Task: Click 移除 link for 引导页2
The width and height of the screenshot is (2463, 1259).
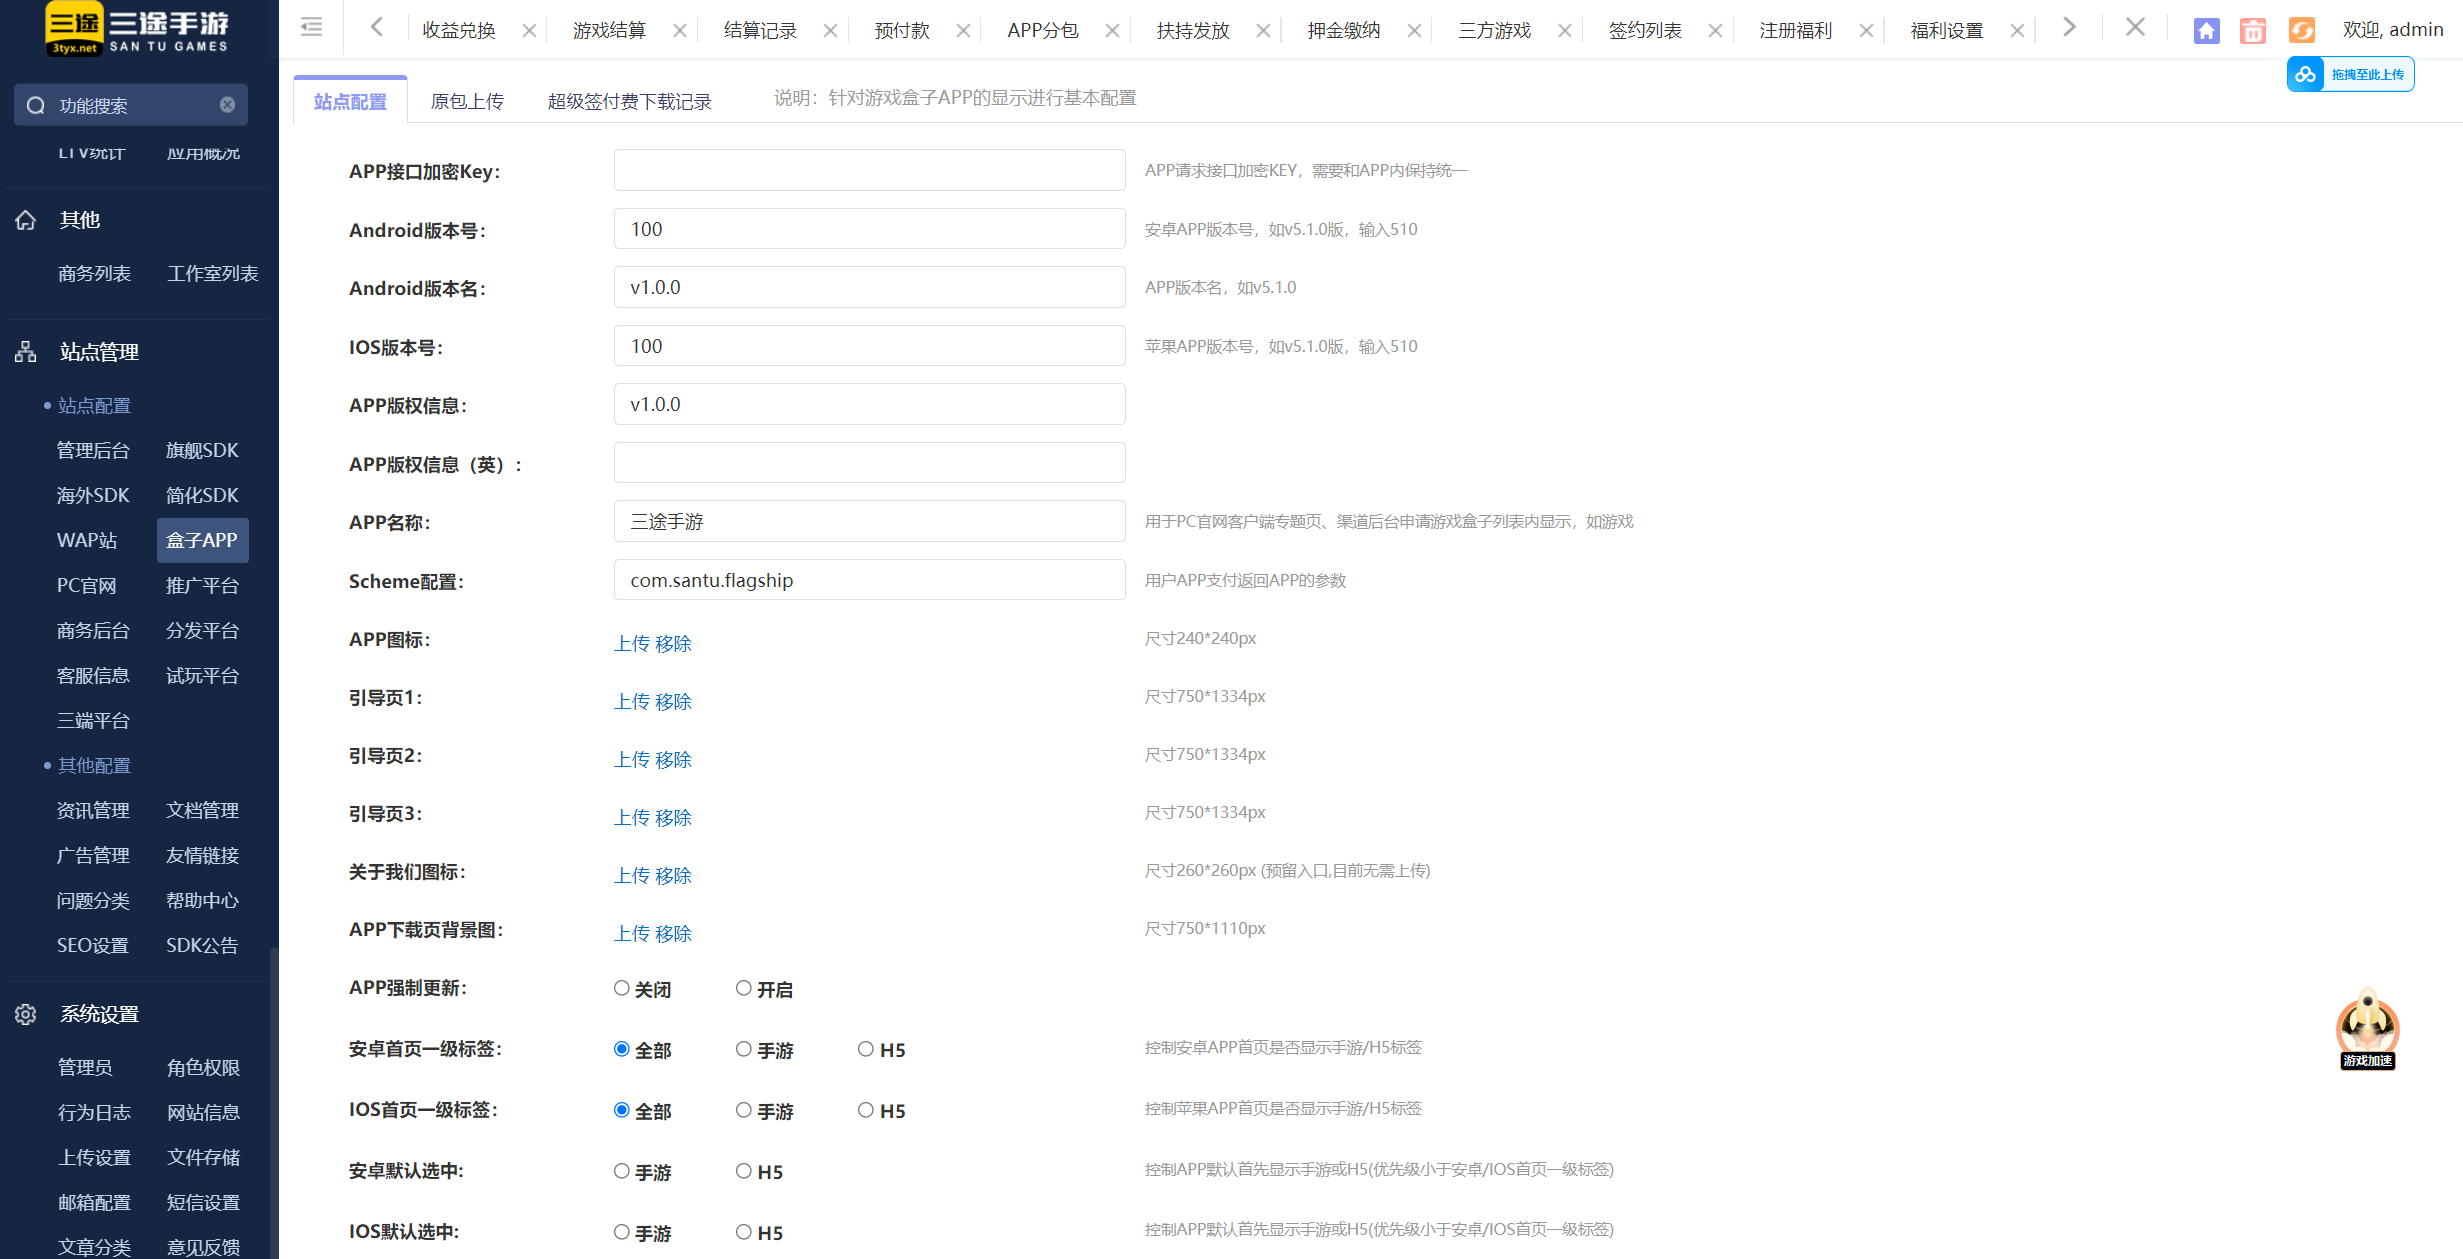Action: click(x=673, y=759)
